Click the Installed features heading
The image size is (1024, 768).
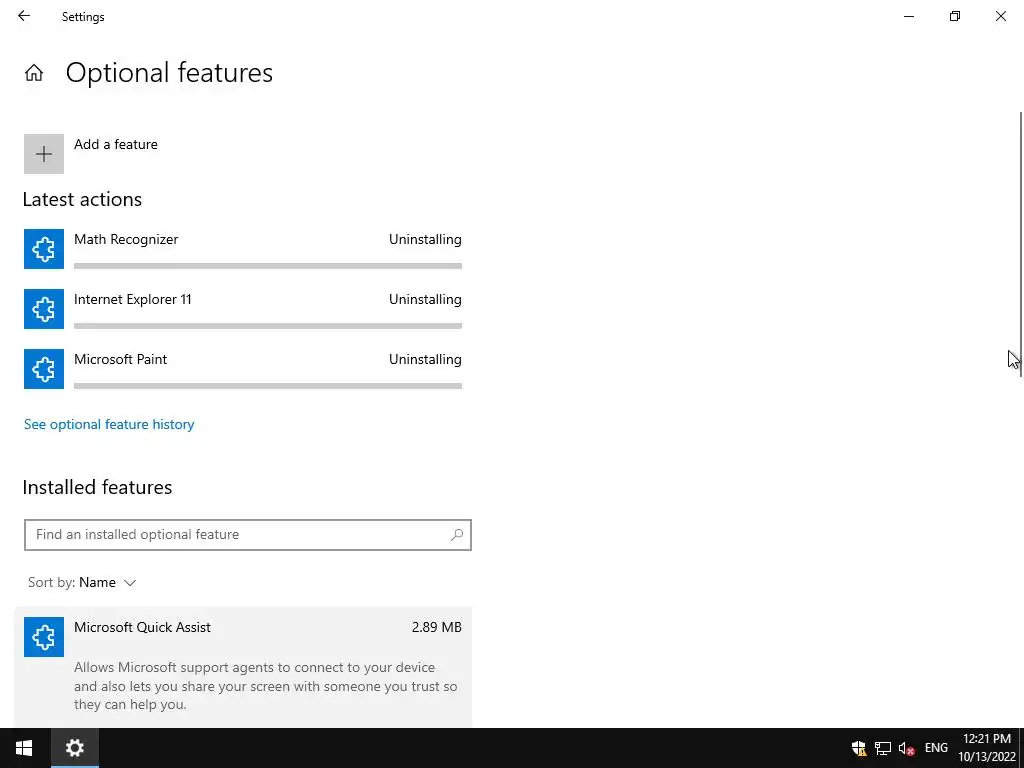97,487
